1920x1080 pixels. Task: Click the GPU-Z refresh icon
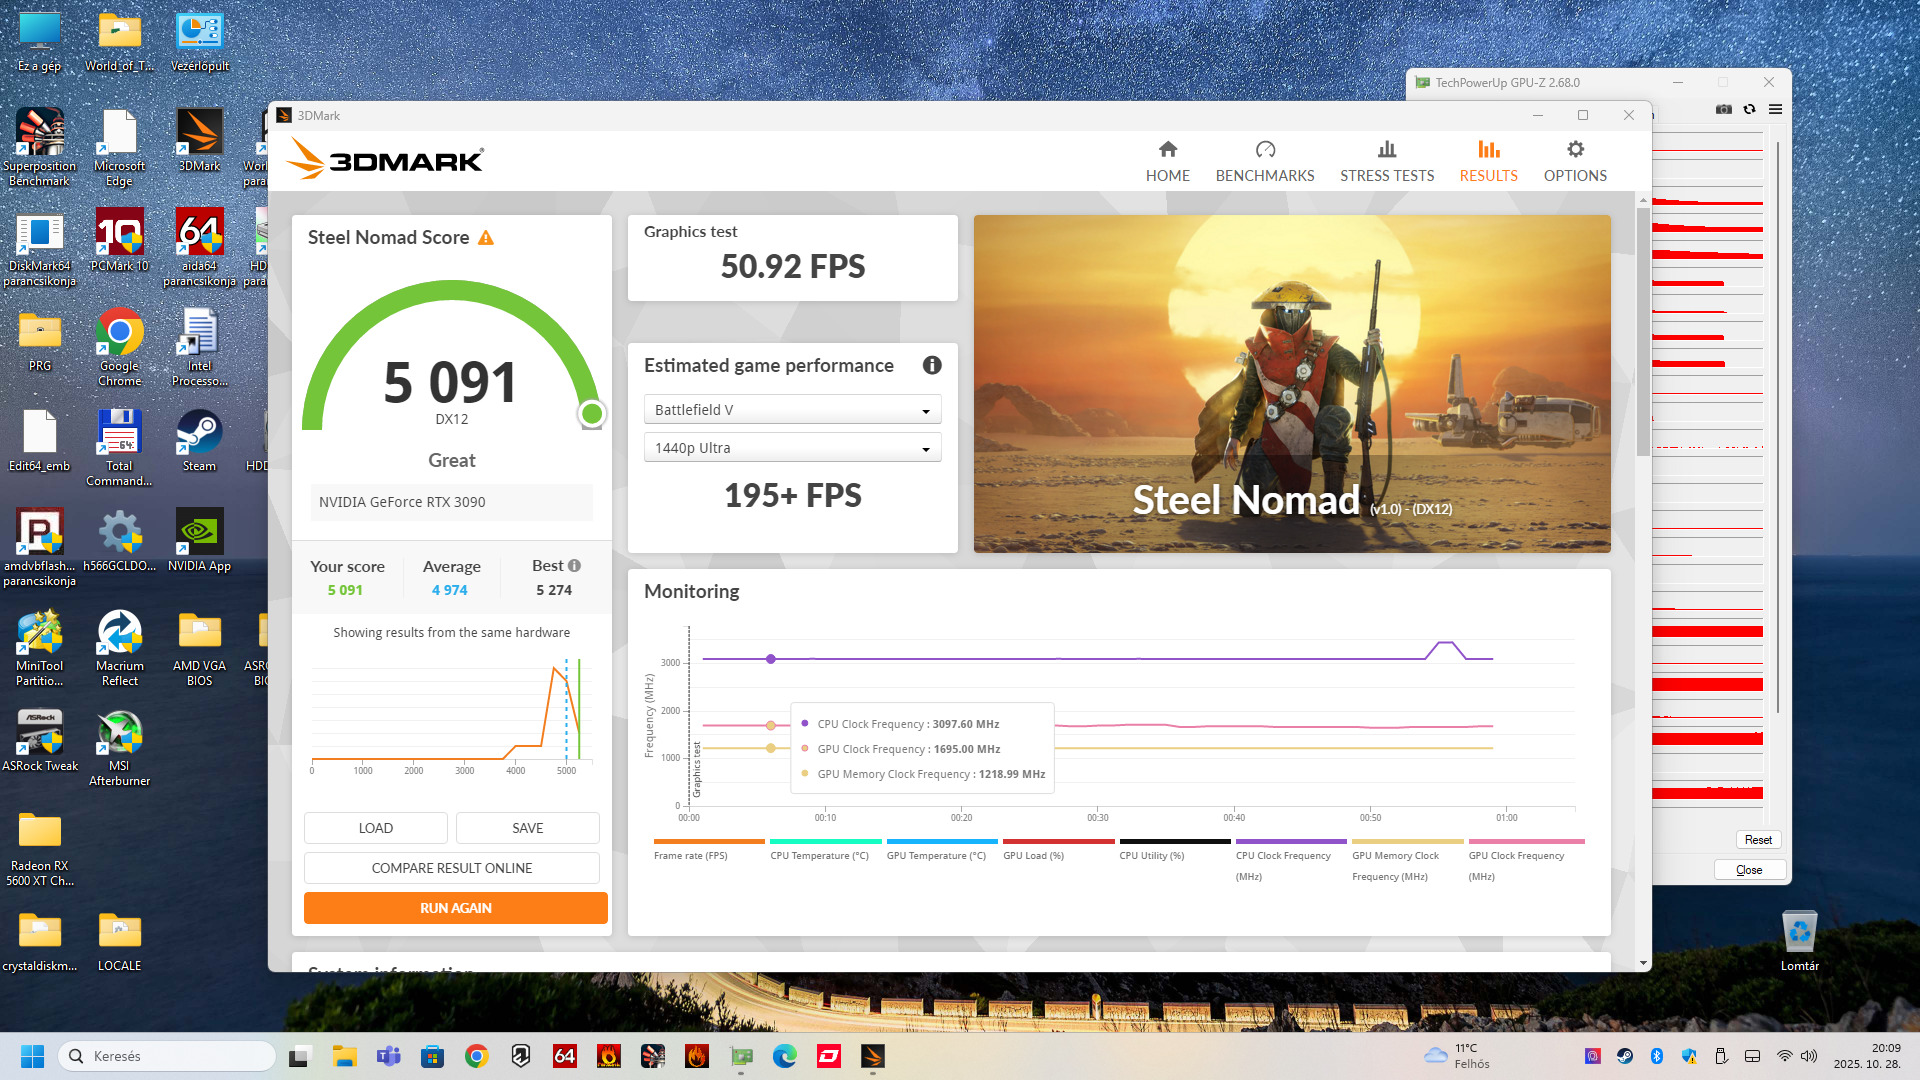[x=1749, y=109]
